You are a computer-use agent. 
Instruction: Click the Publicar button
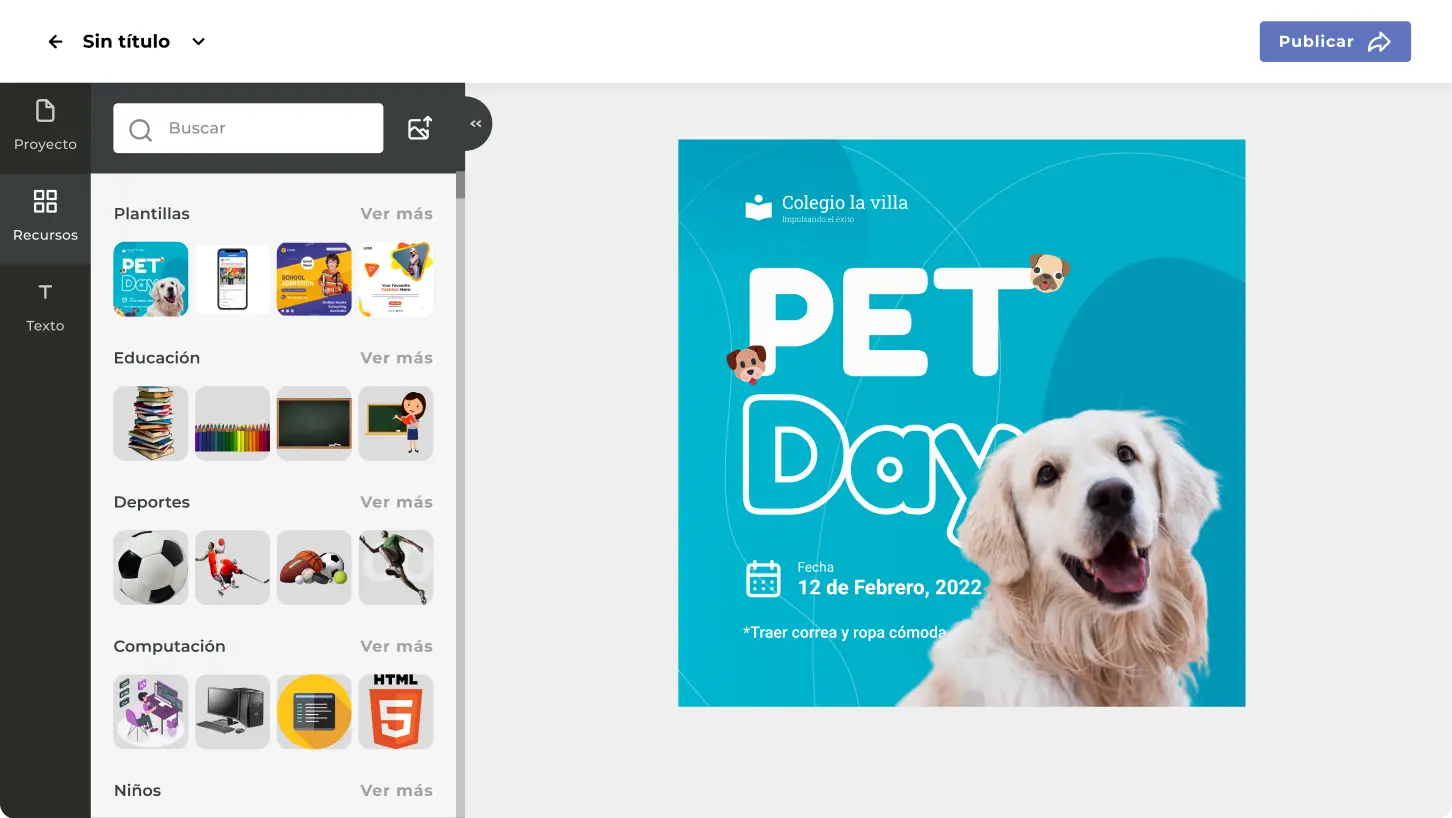pos(1335,42)
